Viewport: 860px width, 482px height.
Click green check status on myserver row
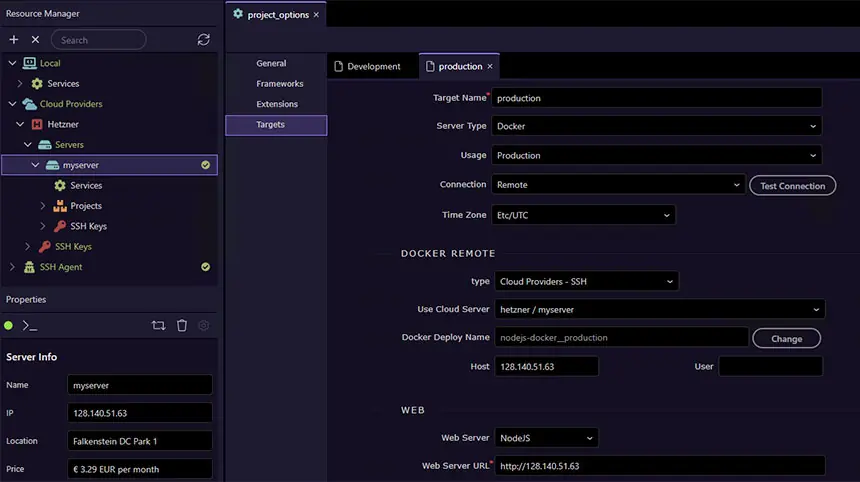pos(205,165)
